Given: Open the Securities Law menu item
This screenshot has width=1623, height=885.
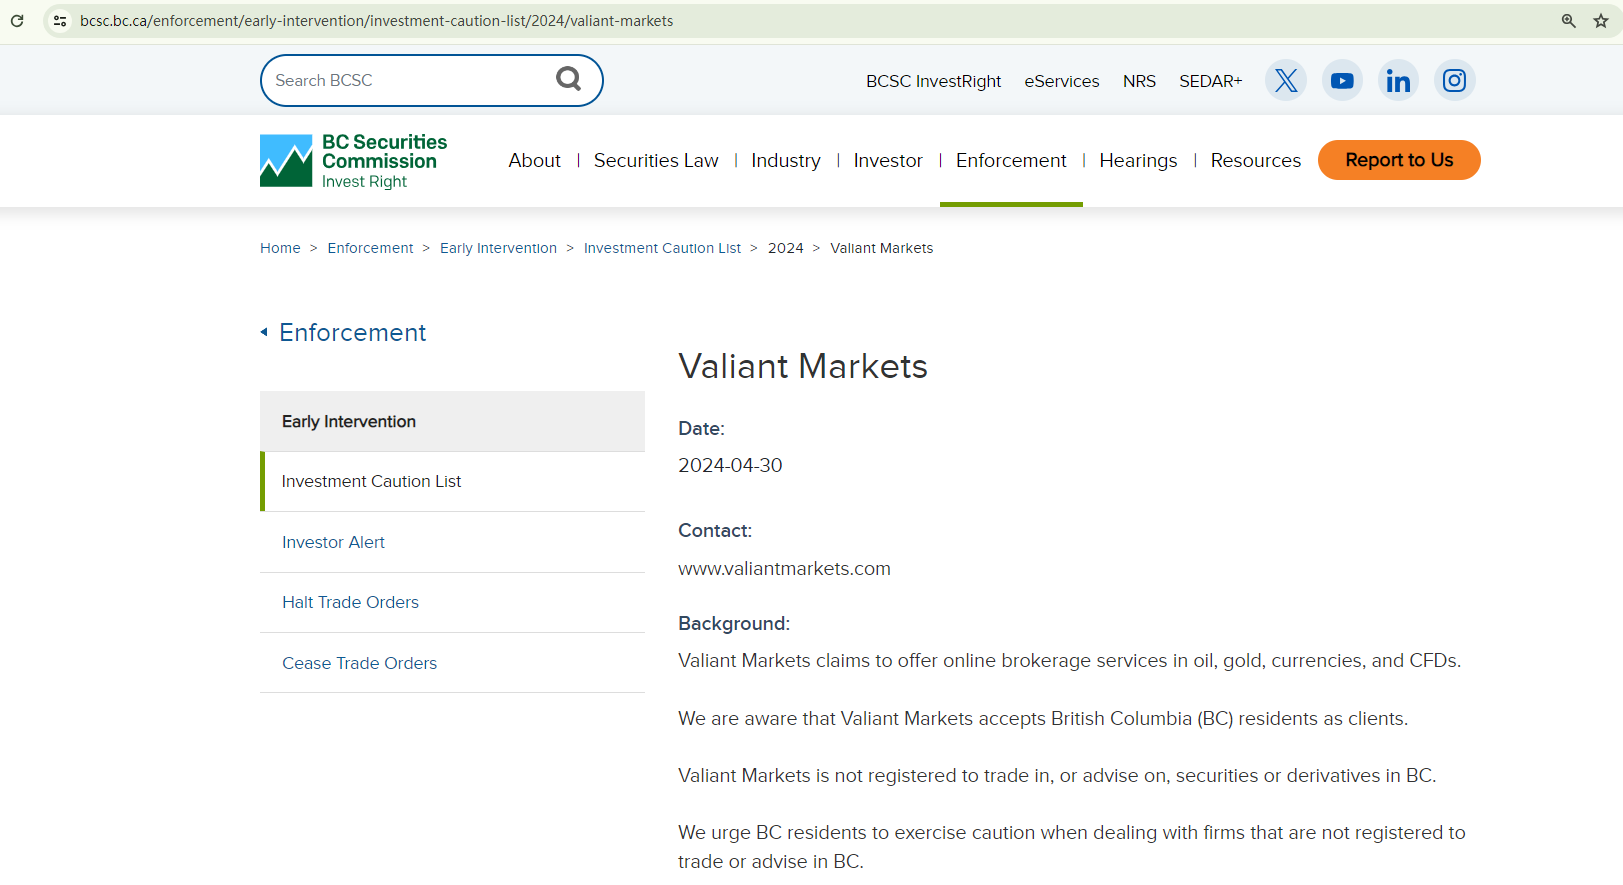Looking at the screenshot, I should pos(655,161).
